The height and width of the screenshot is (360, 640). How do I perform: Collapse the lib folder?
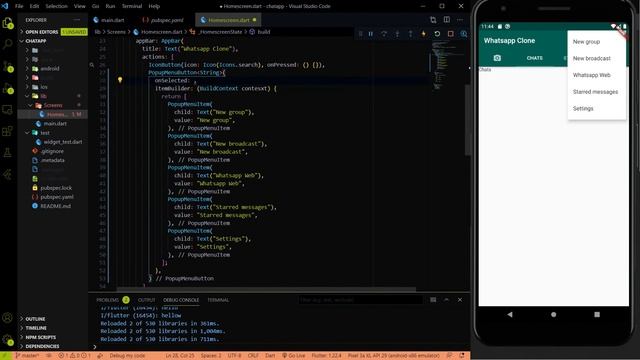tap(43, 96)
